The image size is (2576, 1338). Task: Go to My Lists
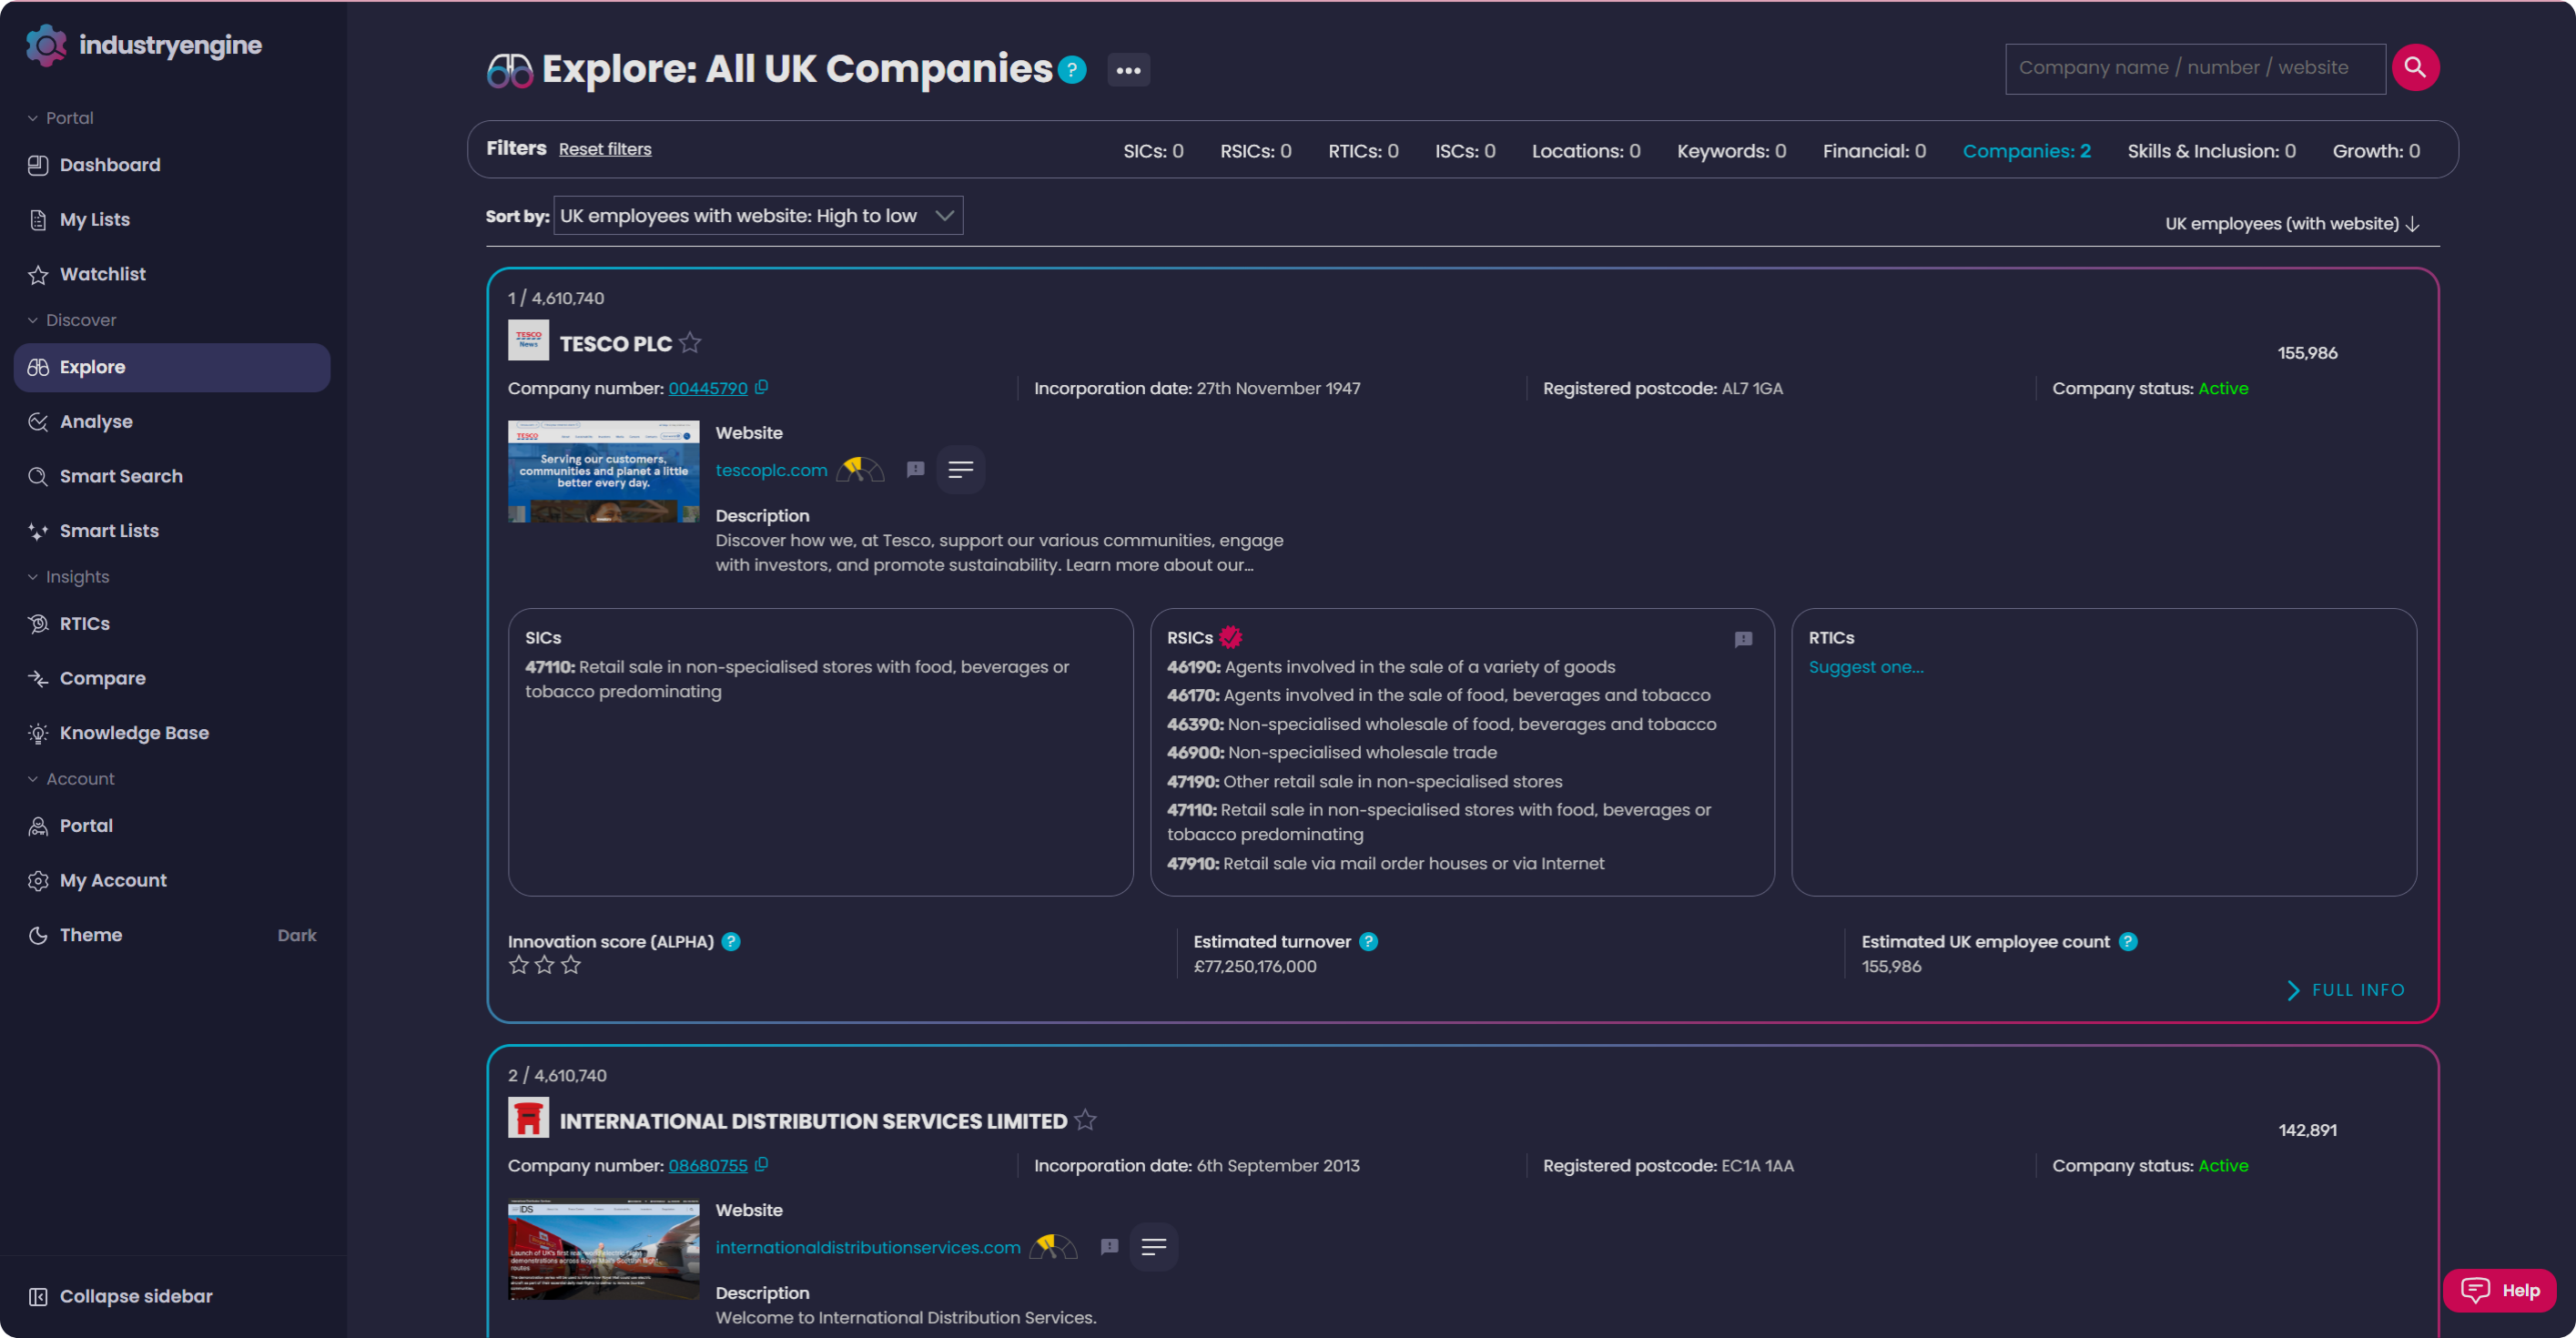172,219
